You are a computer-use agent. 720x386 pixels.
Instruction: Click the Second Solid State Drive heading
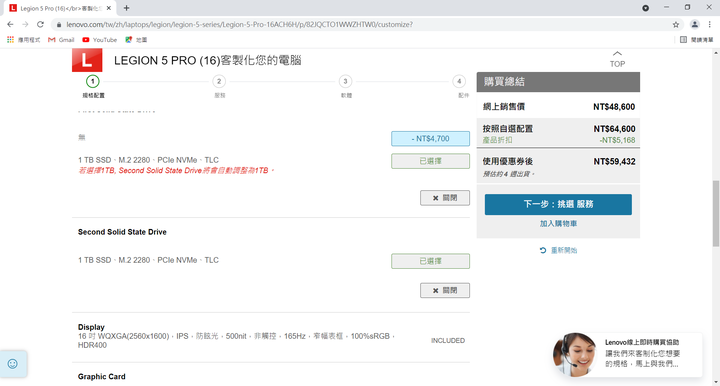point(122,232)
